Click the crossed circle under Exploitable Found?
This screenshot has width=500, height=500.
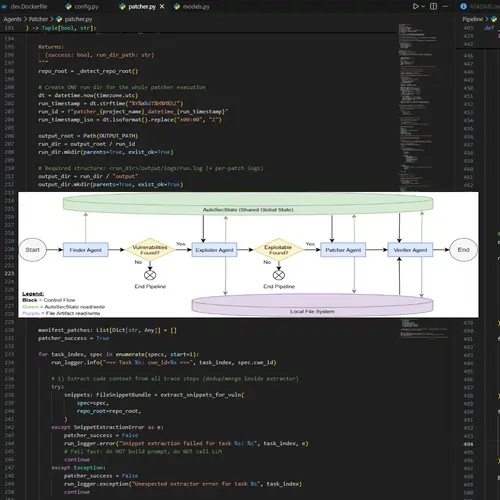pos(279,275)
